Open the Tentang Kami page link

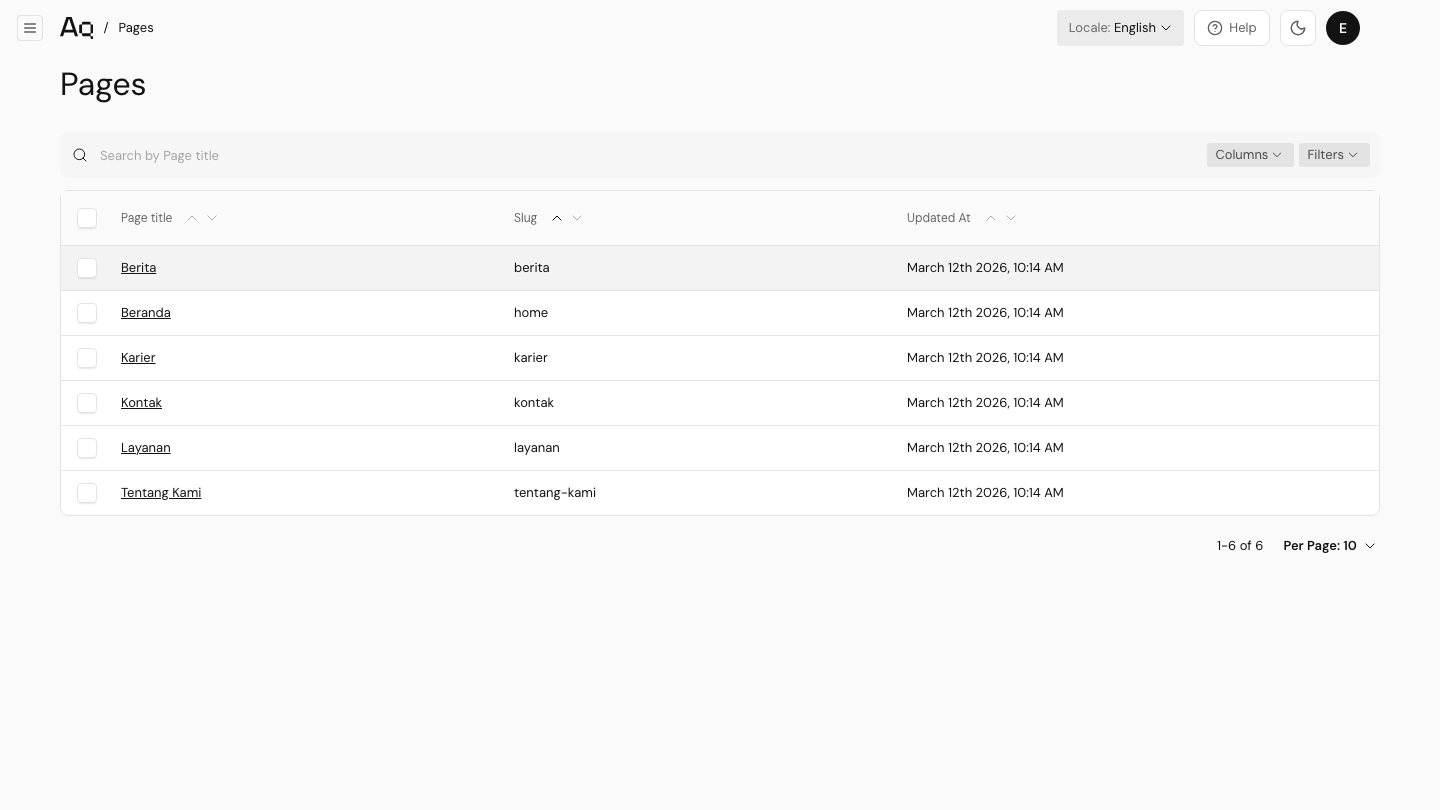click(161, 493)
